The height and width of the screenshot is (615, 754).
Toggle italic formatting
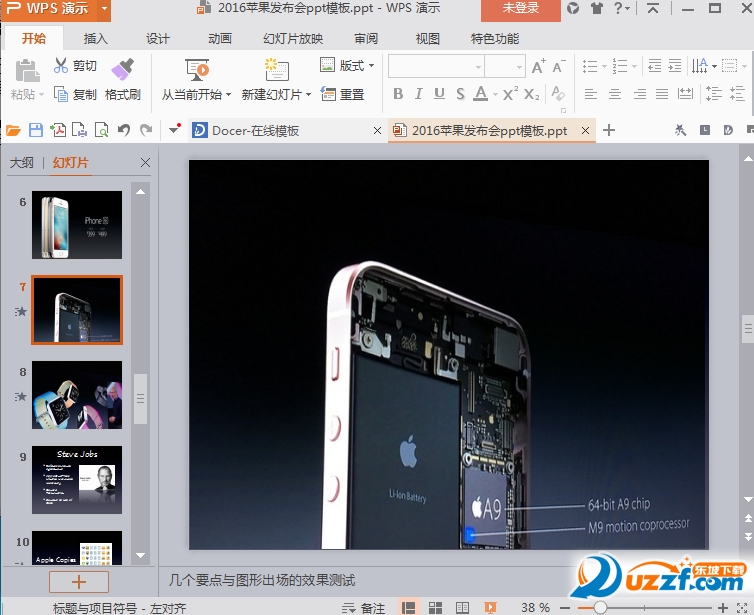[418, 94]
